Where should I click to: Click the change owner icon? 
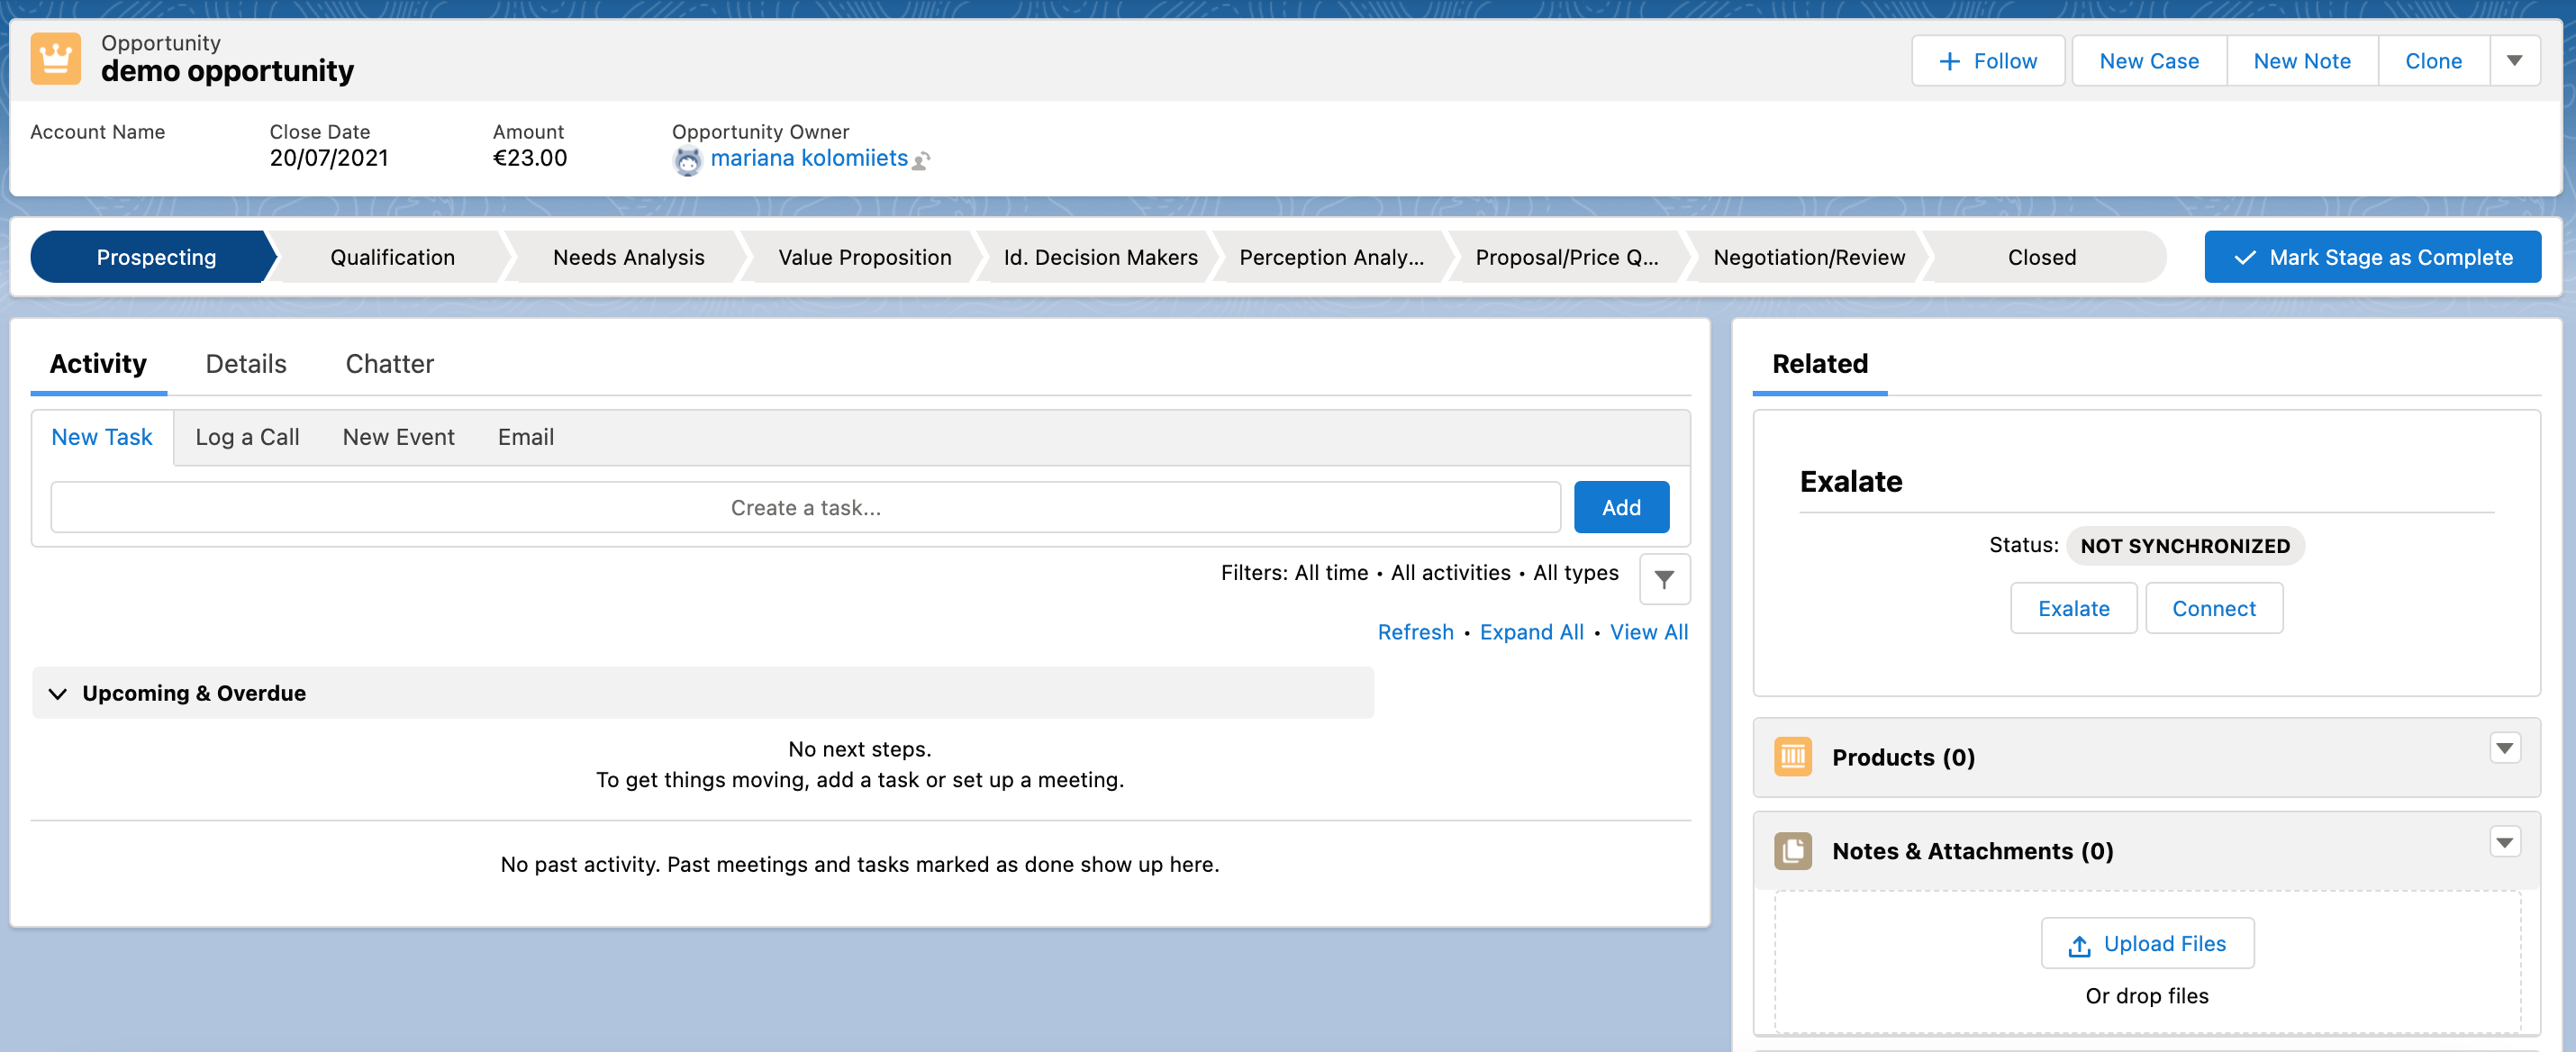[921, 160]
